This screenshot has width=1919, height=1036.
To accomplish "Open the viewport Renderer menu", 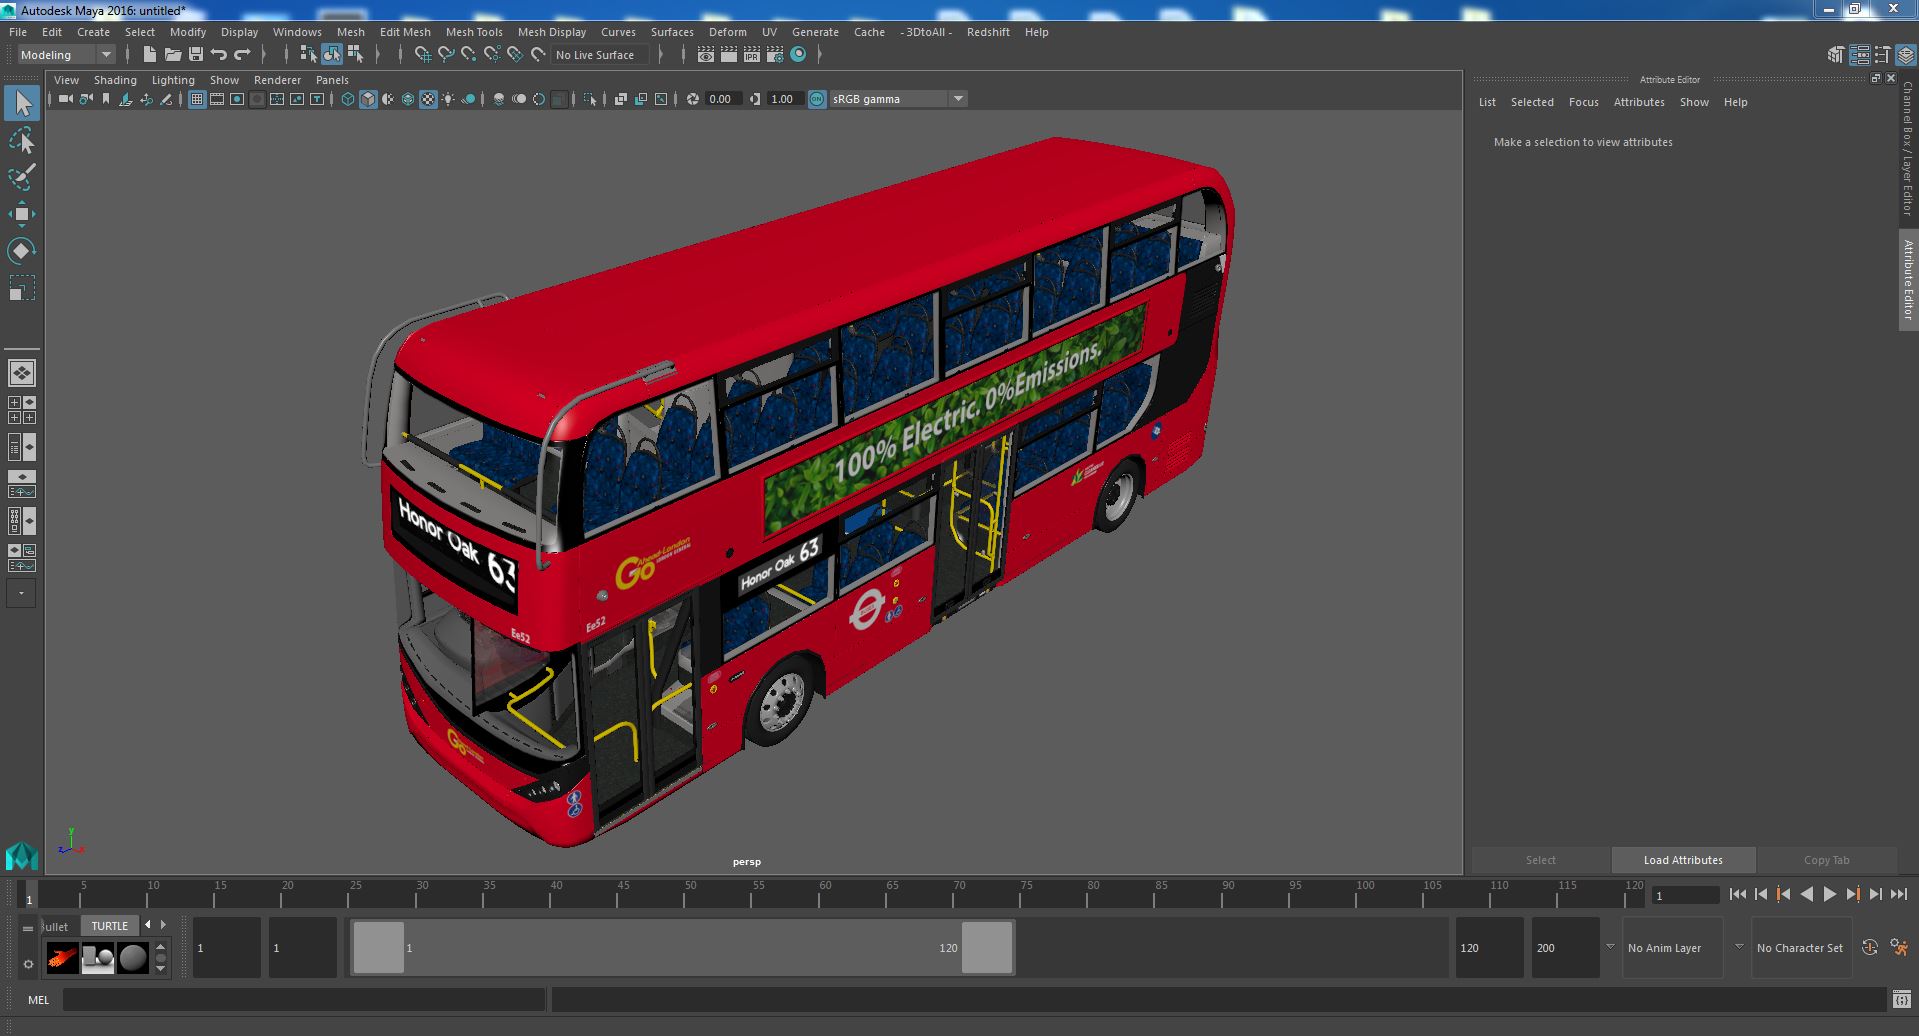I will 277,80.
